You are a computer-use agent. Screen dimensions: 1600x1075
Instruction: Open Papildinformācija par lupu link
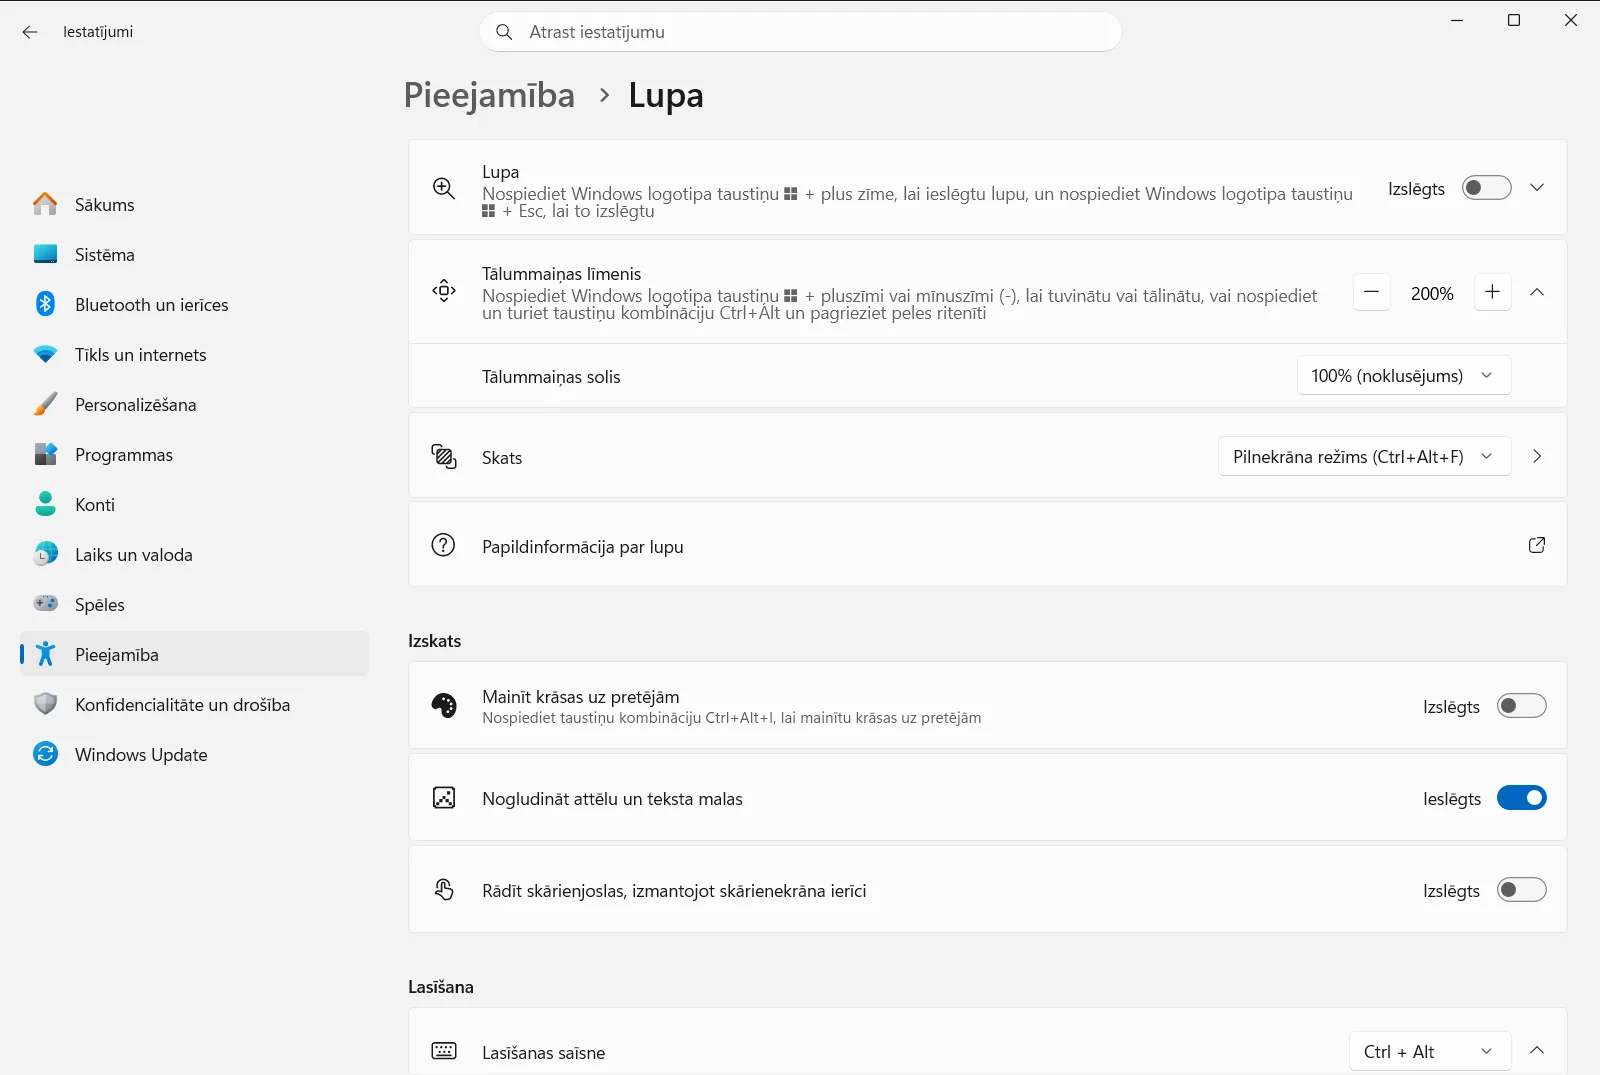pyautogui.click(x=988, y=545)
